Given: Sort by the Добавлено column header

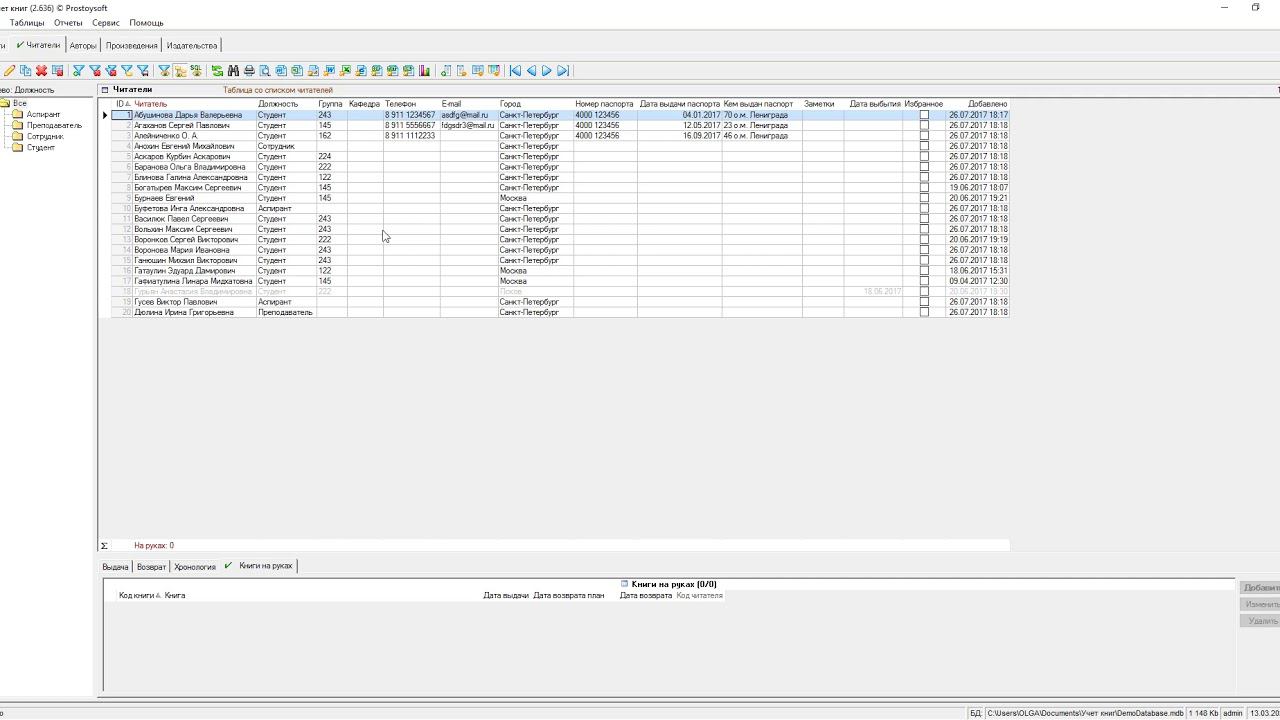Looking at the screenshot, I should (x=977, y=104).
